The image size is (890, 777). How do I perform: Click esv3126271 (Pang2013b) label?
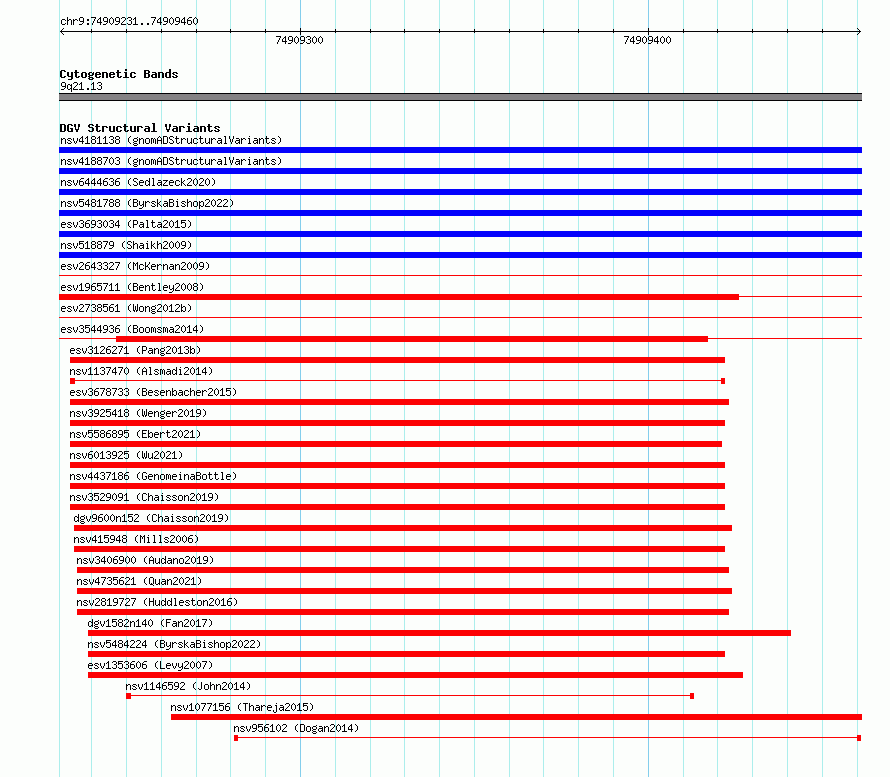(x=135, y=350)
